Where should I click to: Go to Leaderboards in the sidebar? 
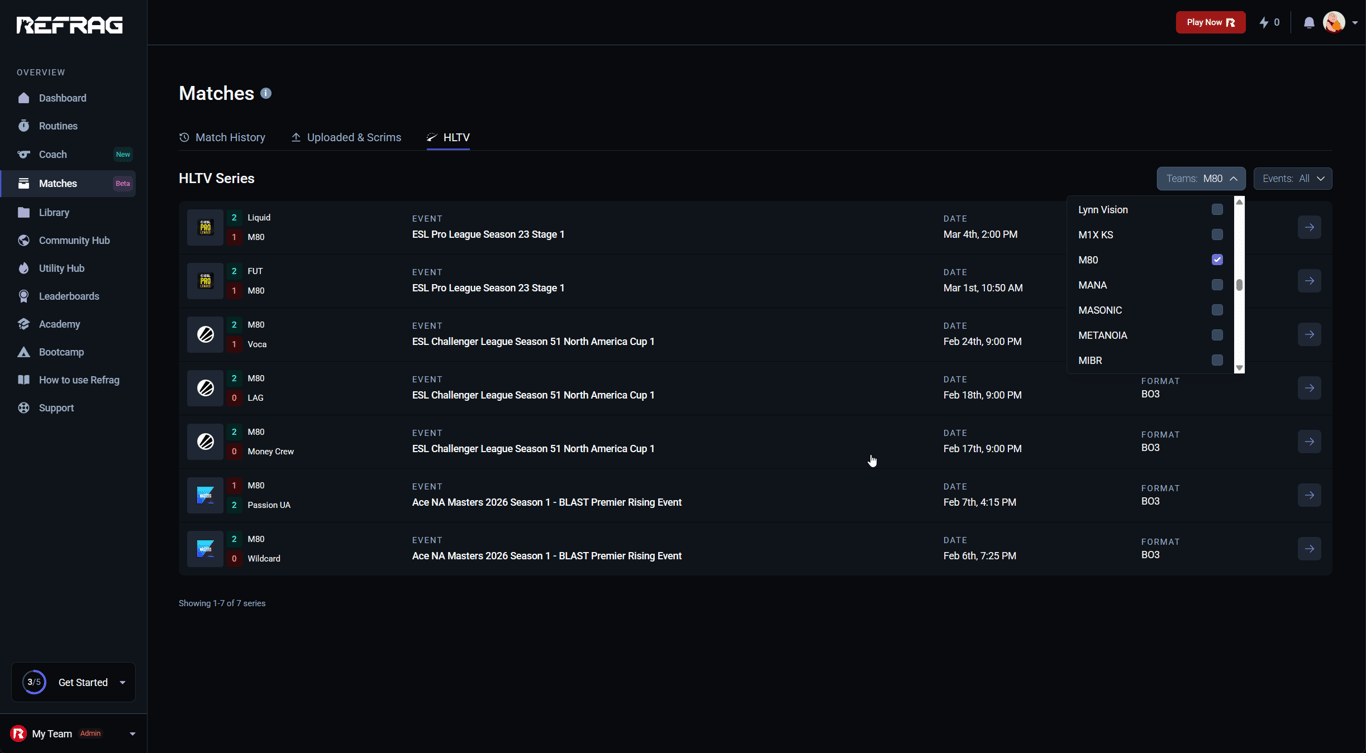click(68, 296)
